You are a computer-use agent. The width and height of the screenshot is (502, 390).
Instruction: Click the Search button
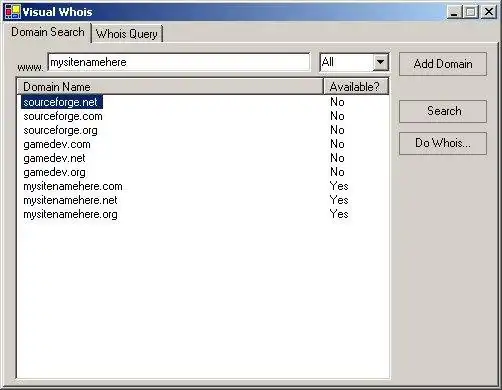pos(443,111)
